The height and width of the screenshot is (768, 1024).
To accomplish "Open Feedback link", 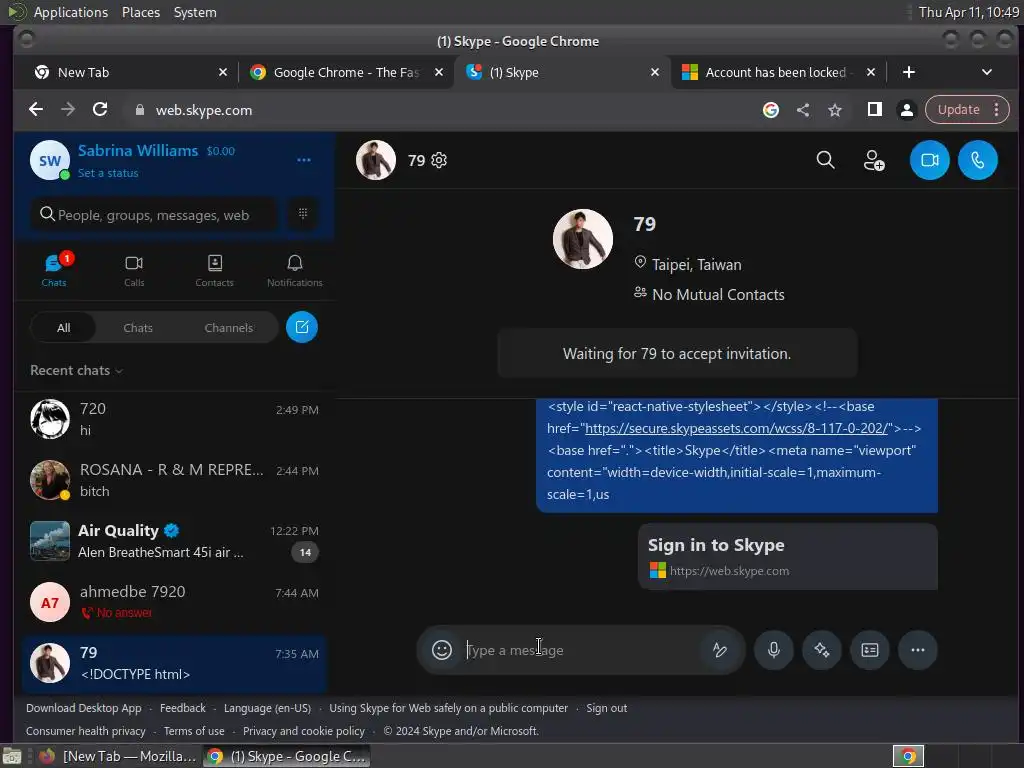I will [x=183, y=708].
